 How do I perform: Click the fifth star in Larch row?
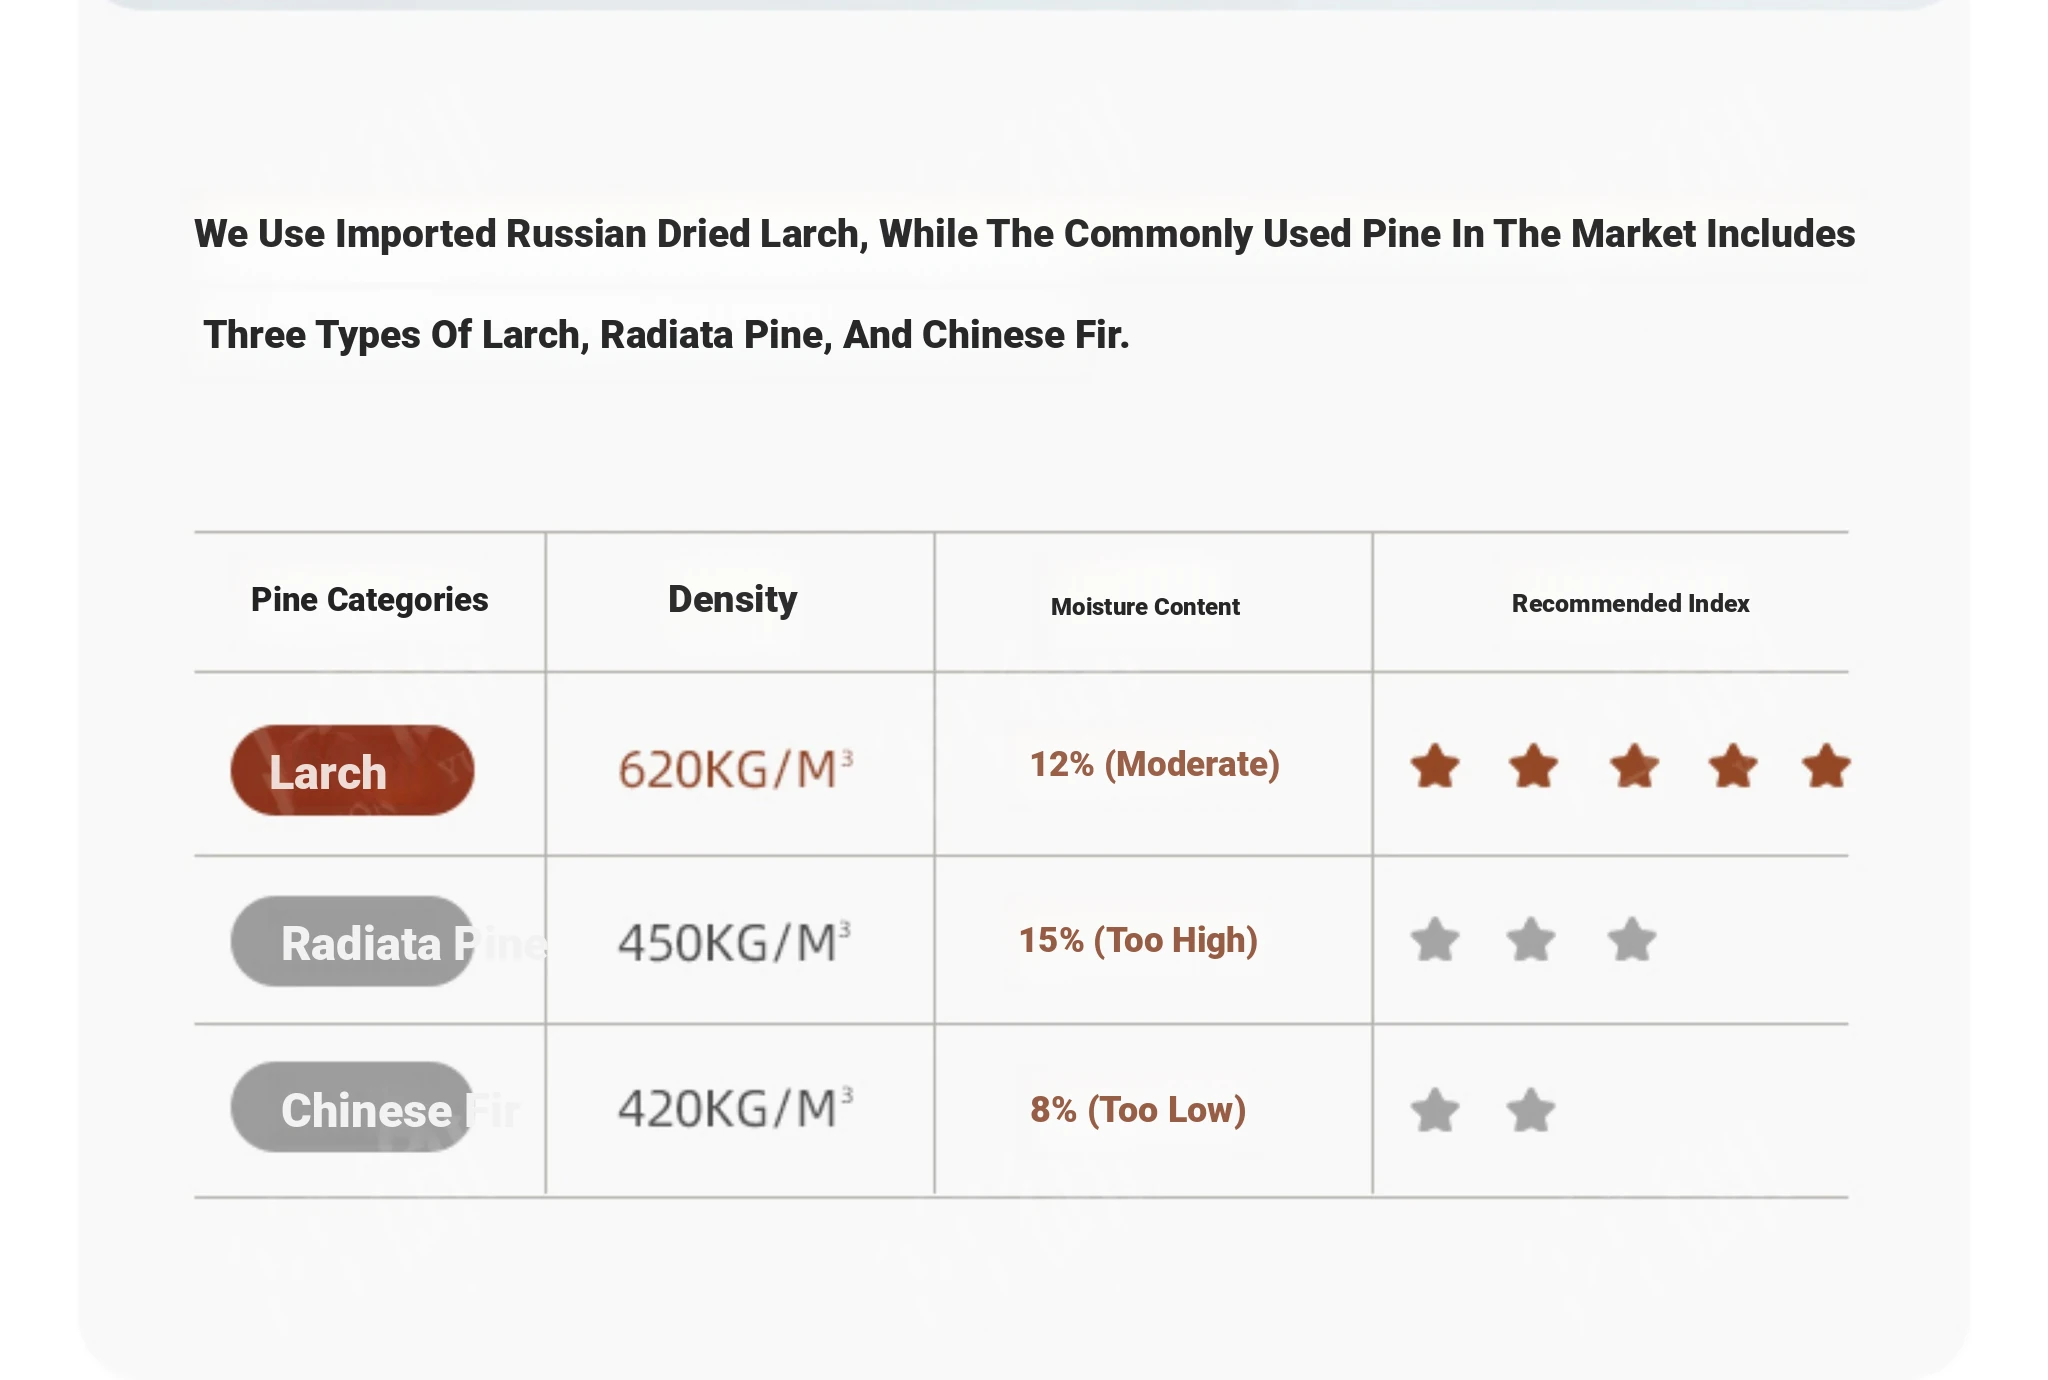[1826, 766]
